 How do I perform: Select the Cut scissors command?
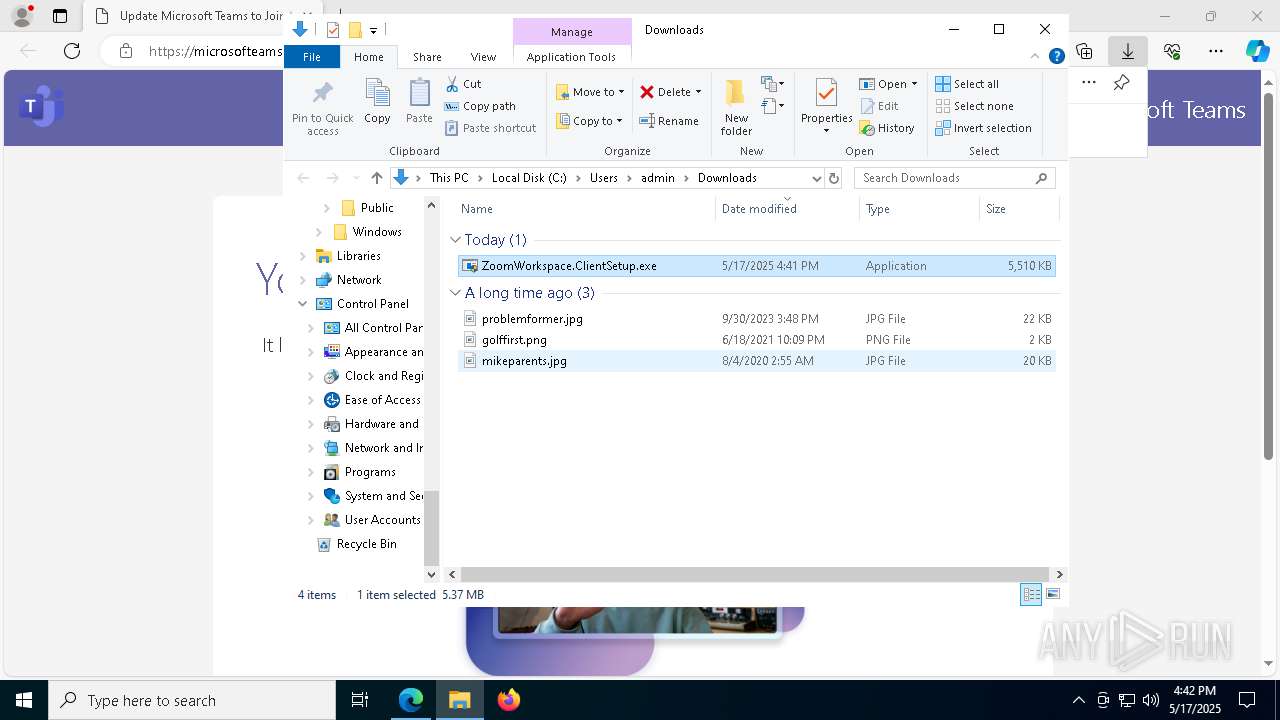(463, 84)
